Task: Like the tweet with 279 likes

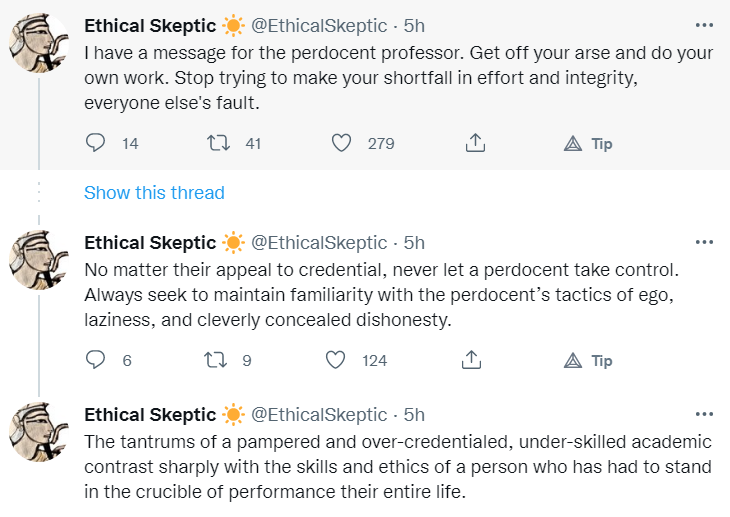Action: point(341,144)
